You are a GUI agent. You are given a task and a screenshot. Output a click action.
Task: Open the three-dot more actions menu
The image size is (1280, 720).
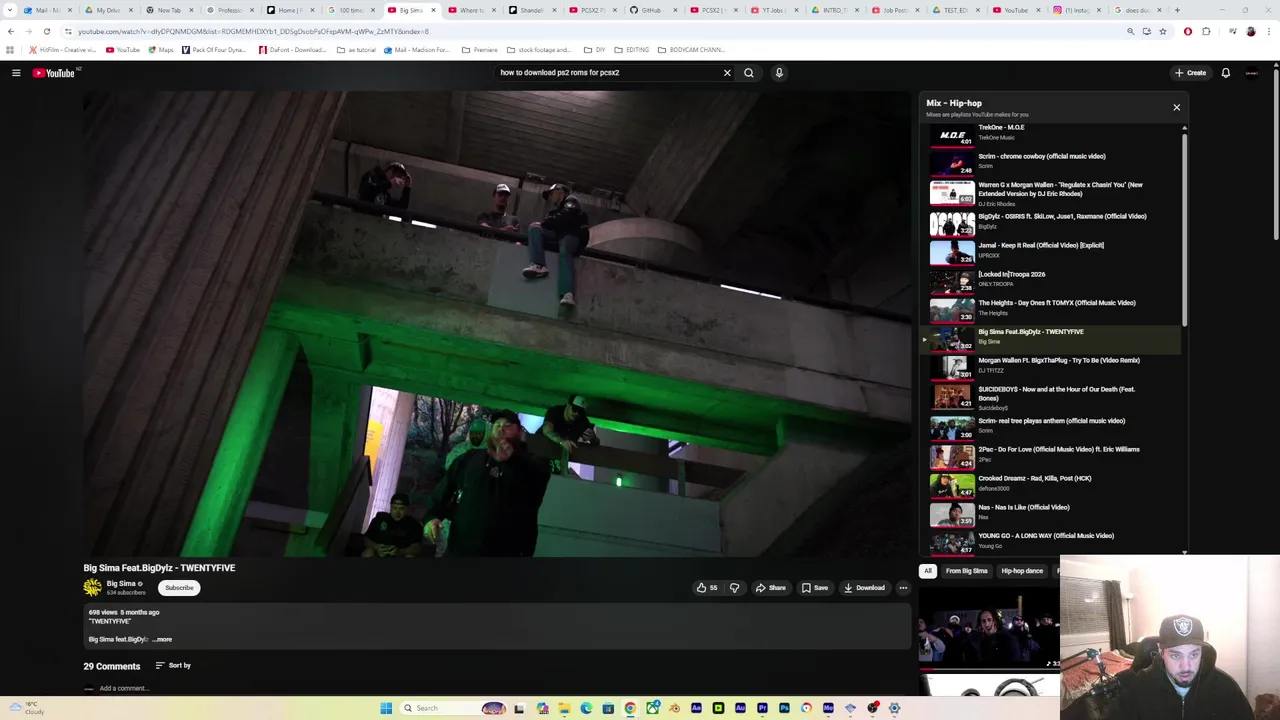(x=903, y=588)
